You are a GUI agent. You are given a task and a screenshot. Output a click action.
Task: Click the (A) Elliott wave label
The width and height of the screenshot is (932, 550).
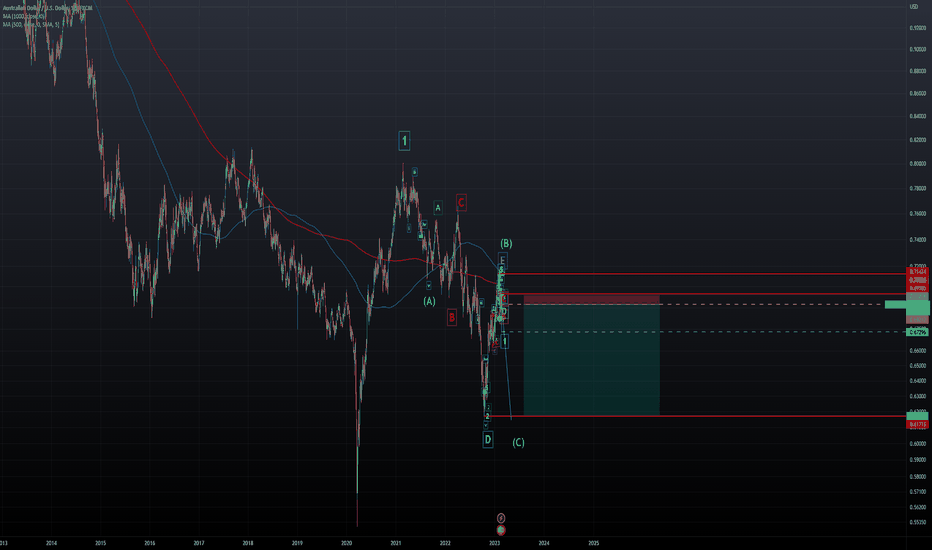(429, 301)
